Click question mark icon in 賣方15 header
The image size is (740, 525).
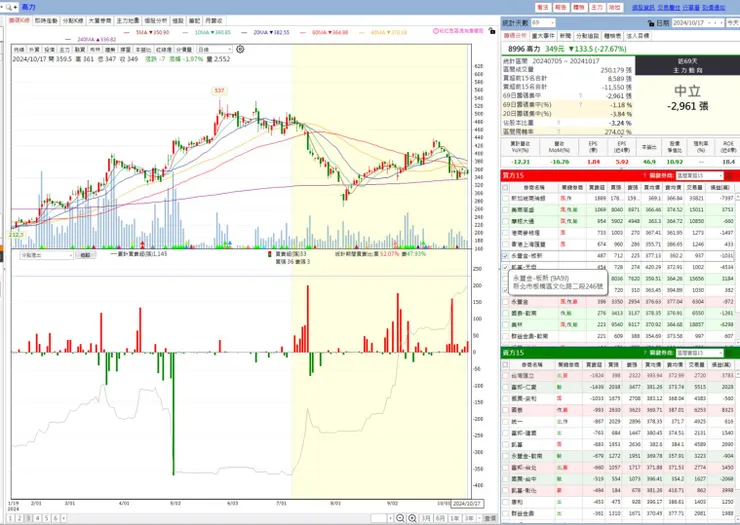click(x=645, y=353)
